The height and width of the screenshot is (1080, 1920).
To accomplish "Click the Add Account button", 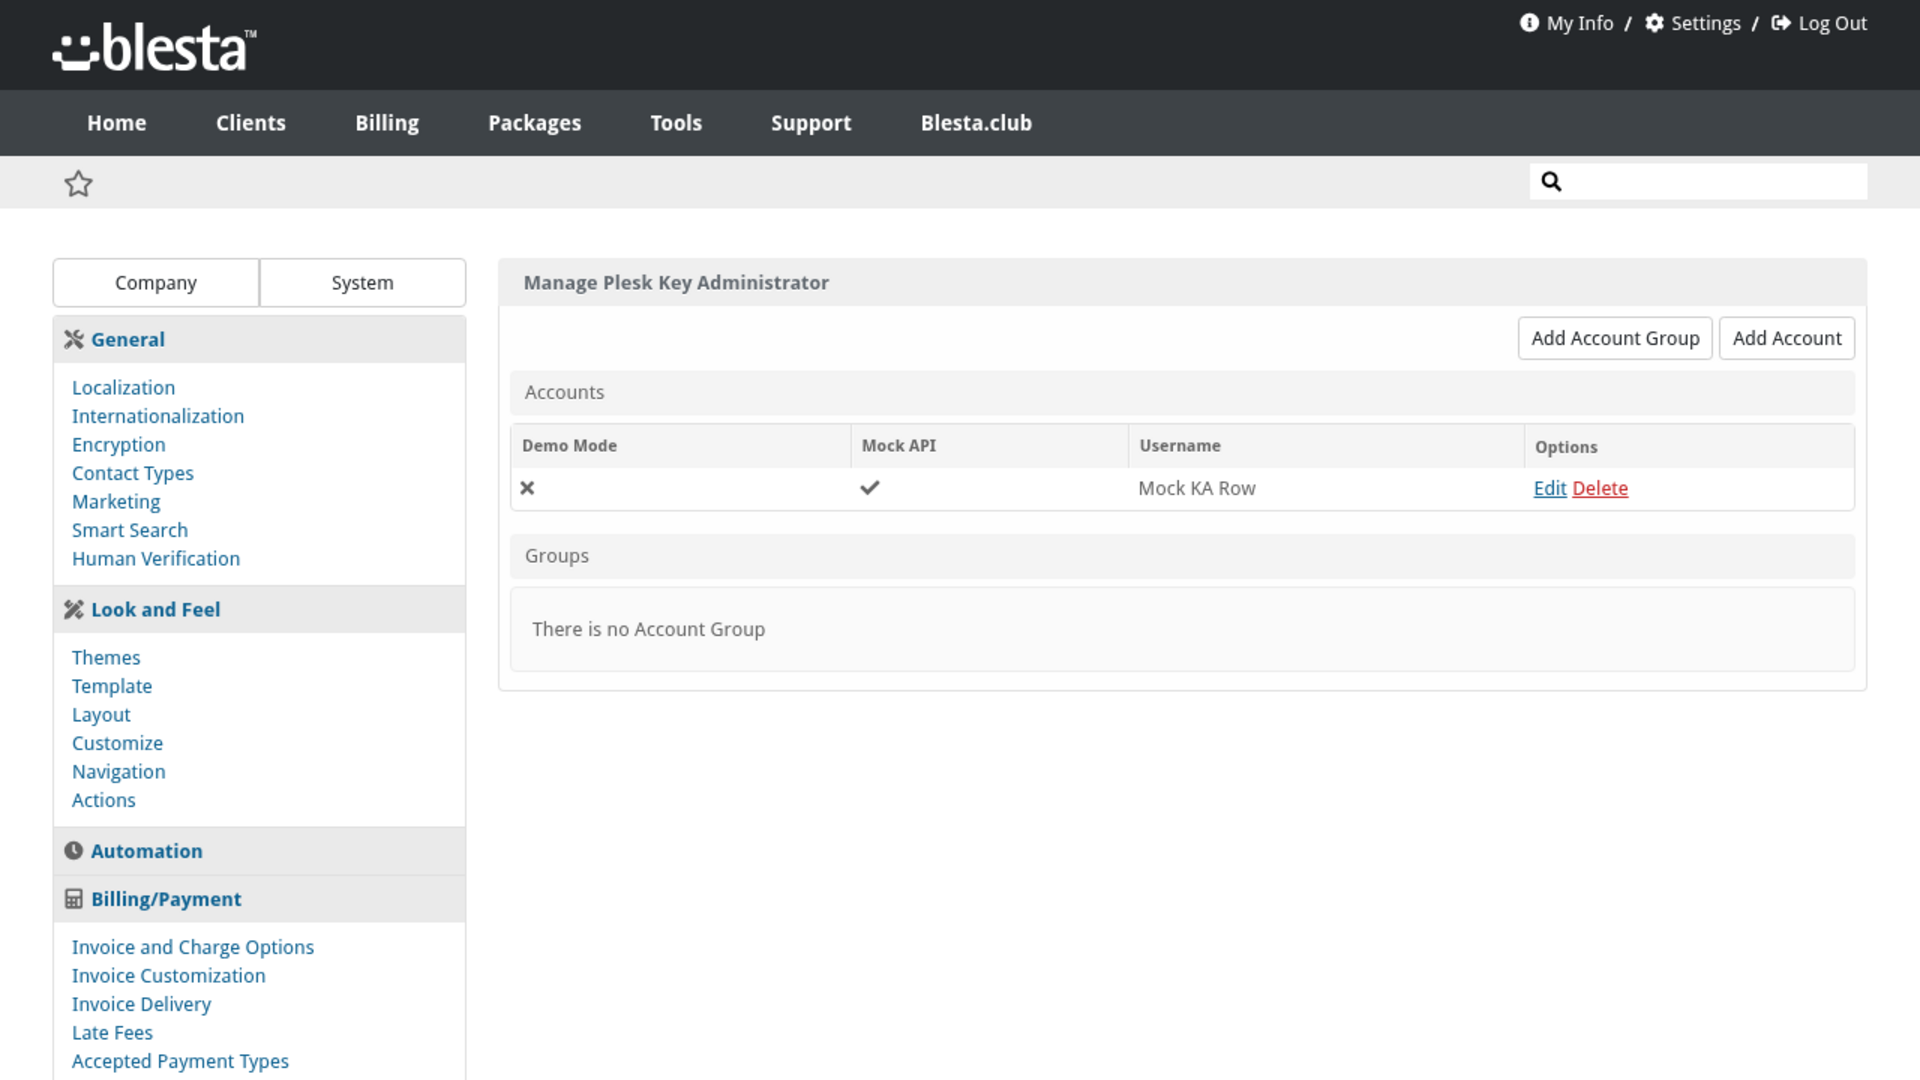I will pos(1787,338).
